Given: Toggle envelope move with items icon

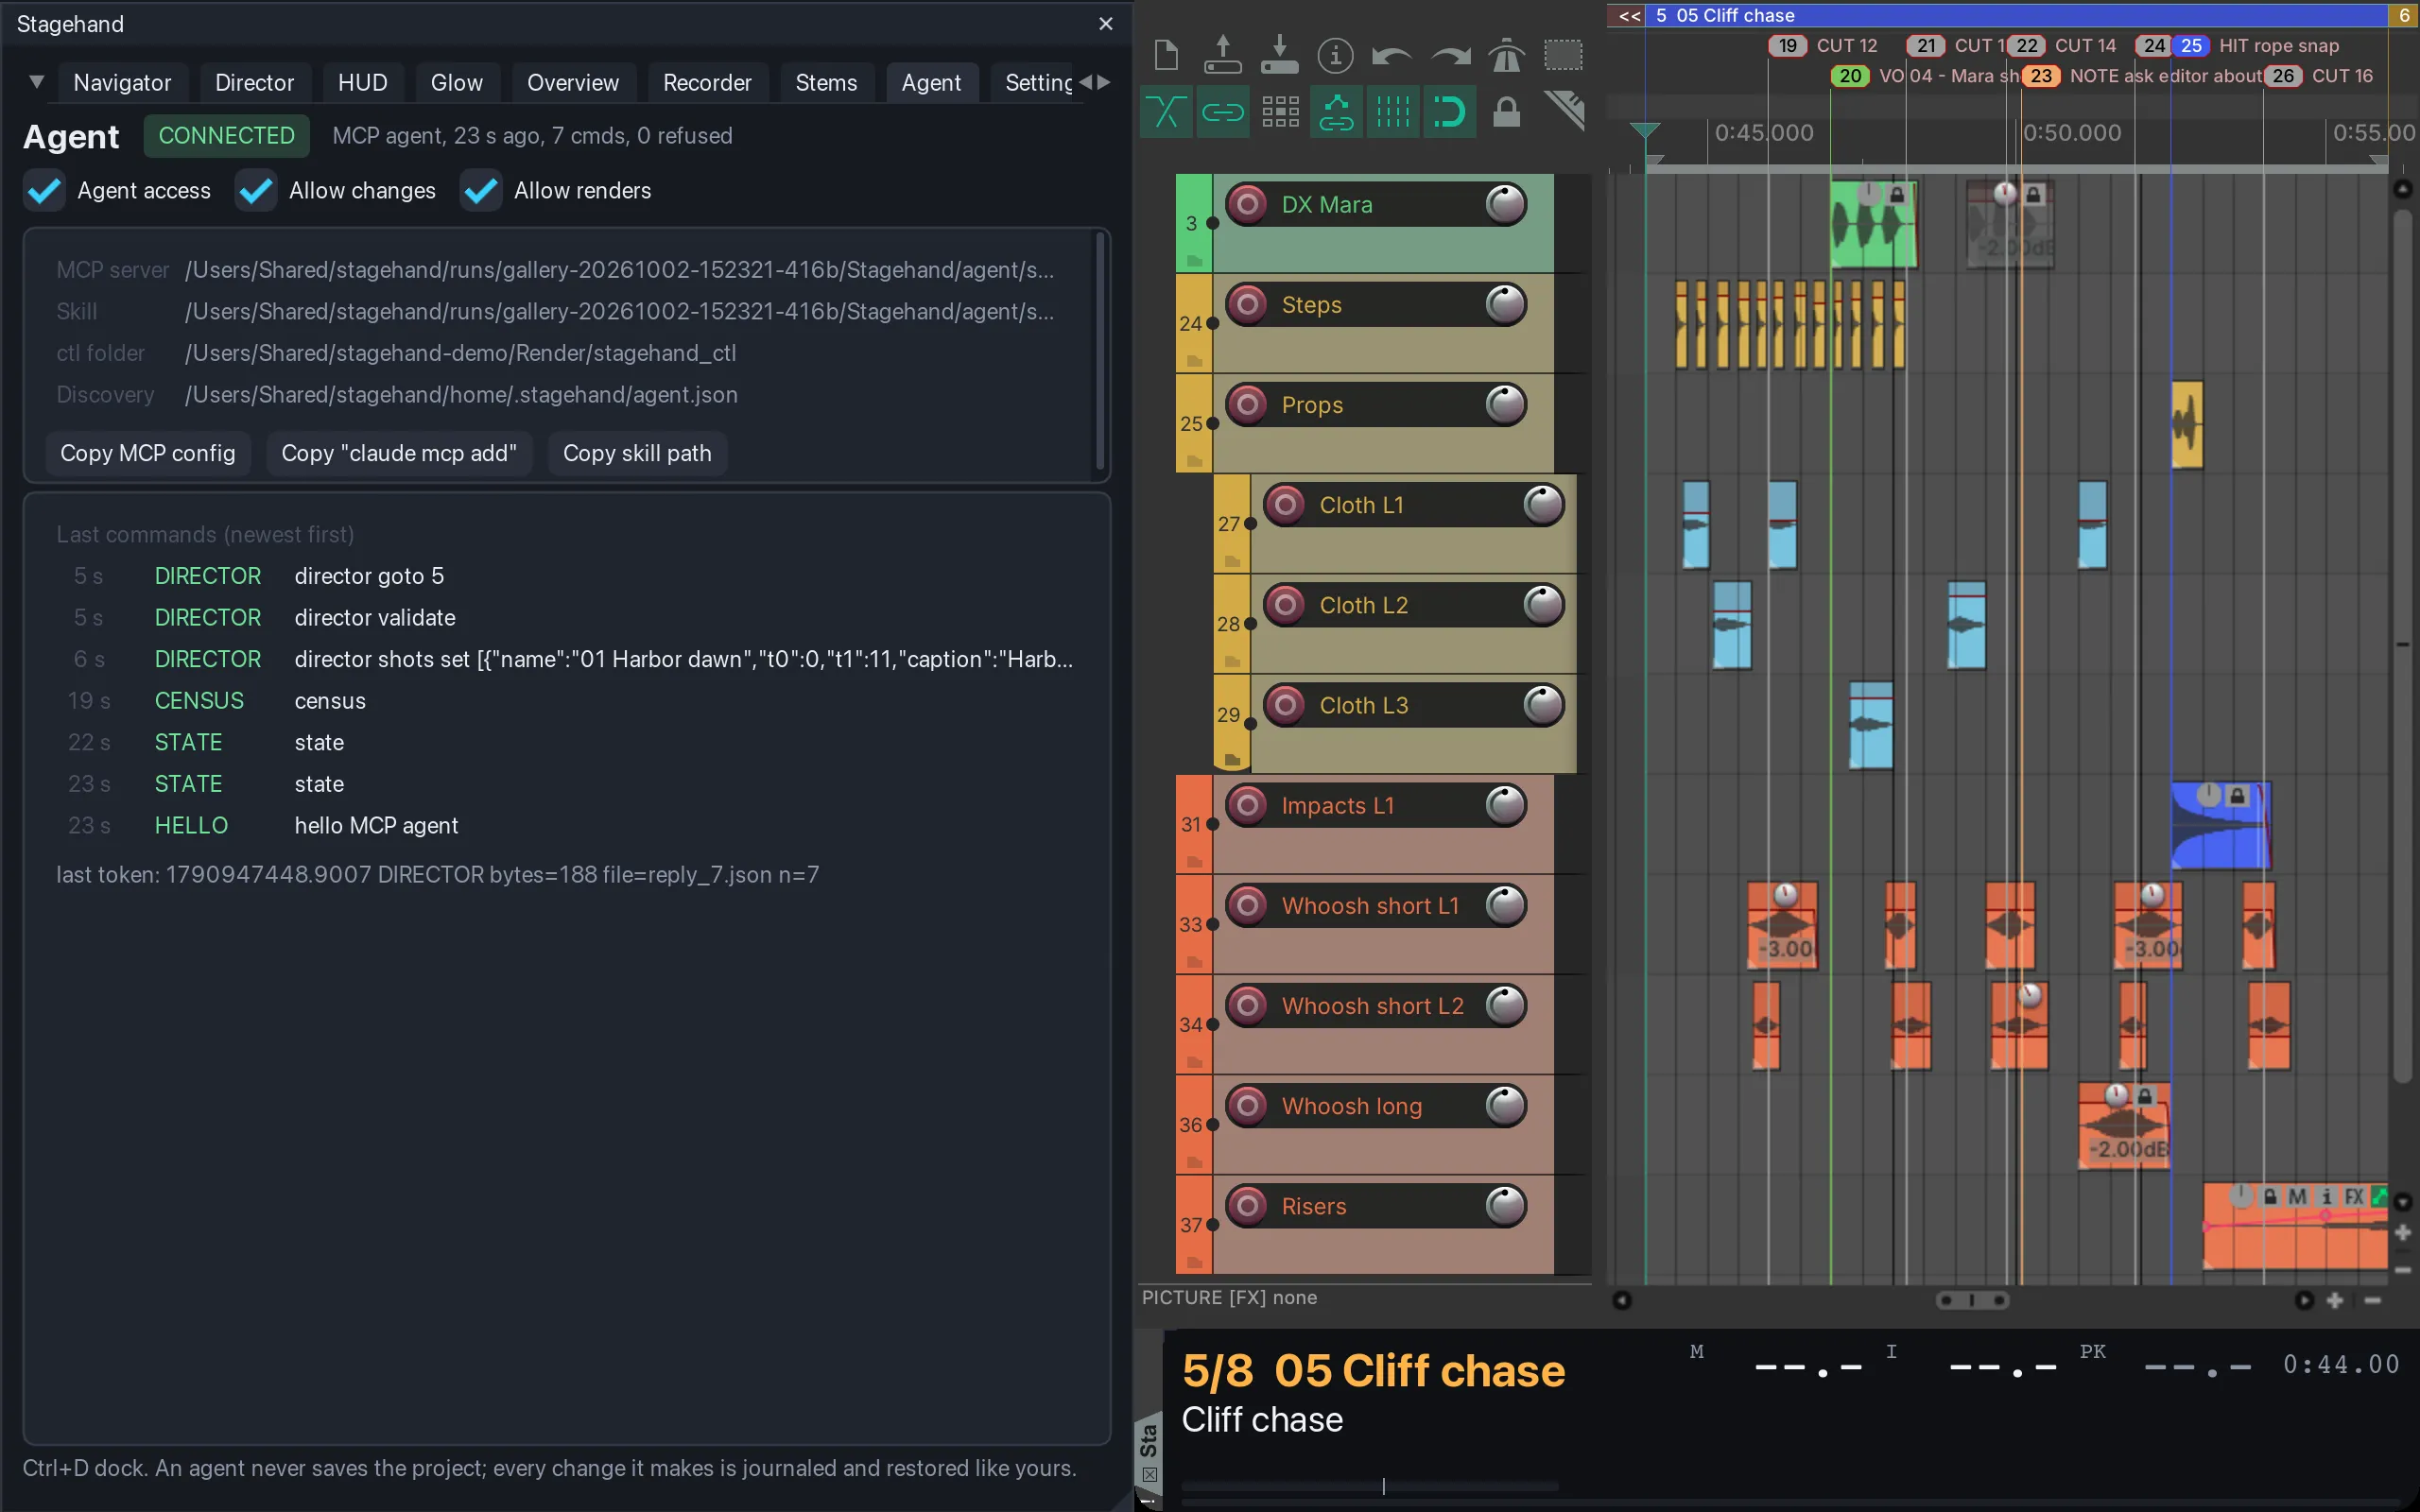Looking at the screenshot, I should 1335,112.
